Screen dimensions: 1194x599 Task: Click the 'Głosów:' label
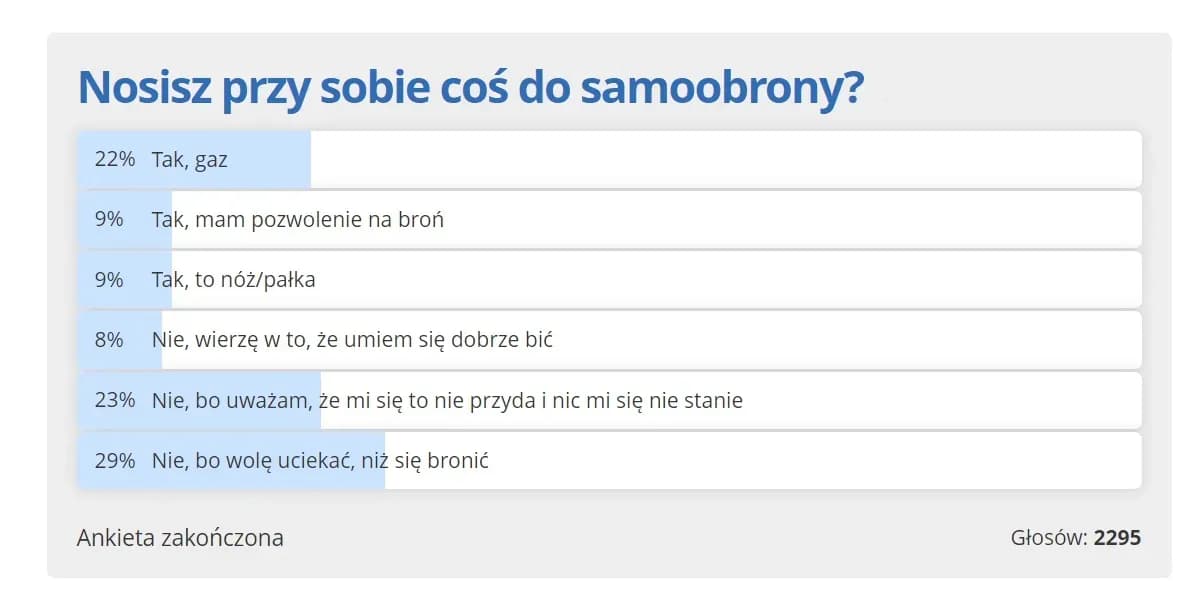[1048, 538]
